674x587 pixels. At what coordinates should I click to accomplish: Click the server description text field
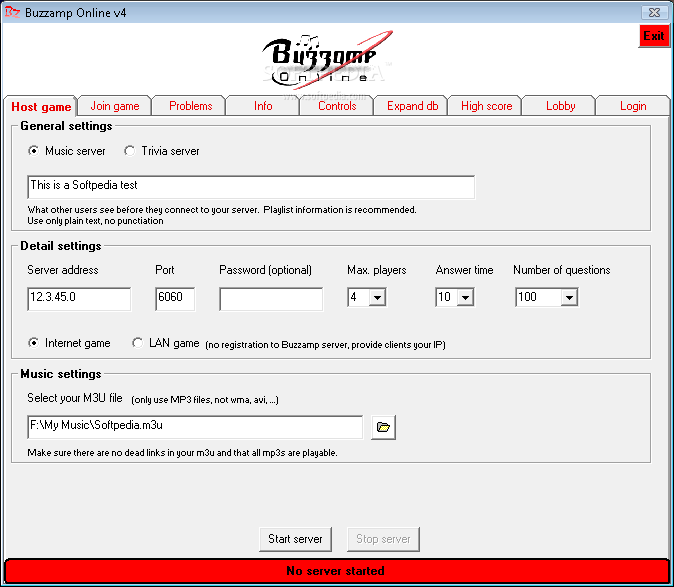click(x=251, y=186)
